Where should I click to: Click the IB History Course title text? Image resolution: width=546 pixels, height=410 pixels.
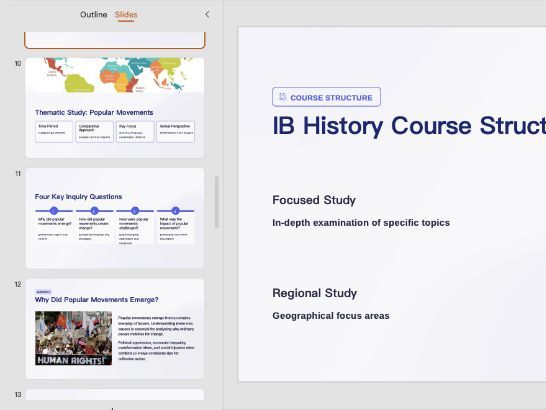[409, 126]
